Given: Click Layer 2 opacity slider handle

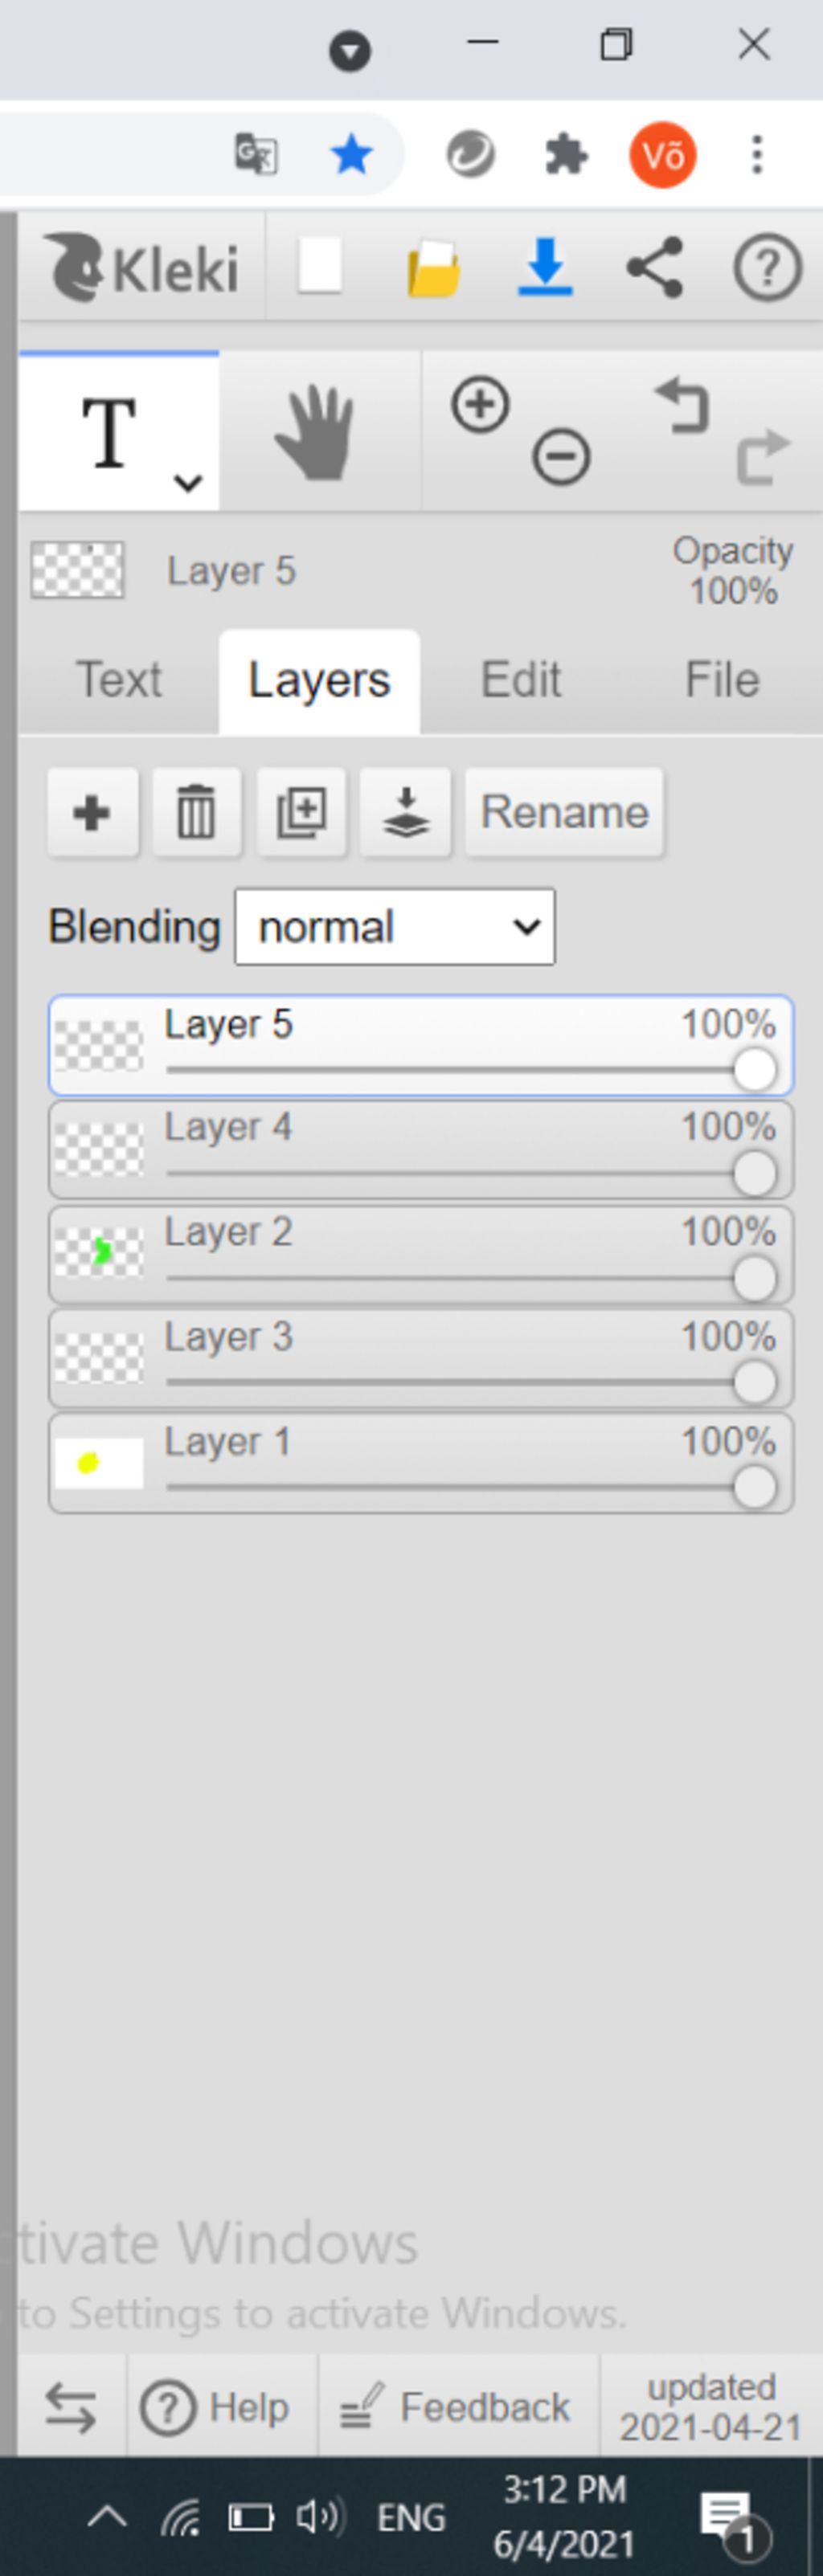Looking at the screenshot, I should [x=755, y=1279].
